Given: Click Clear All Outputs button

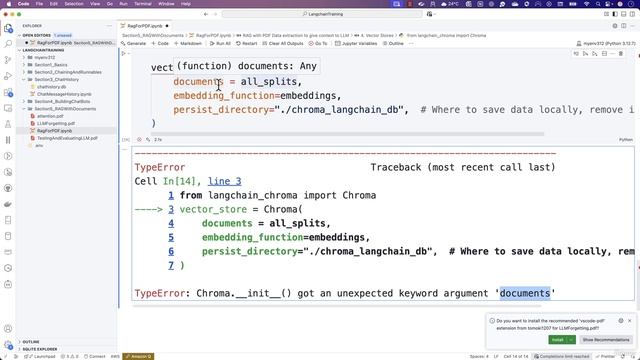Looking at the screenshot, I should 282,43.
